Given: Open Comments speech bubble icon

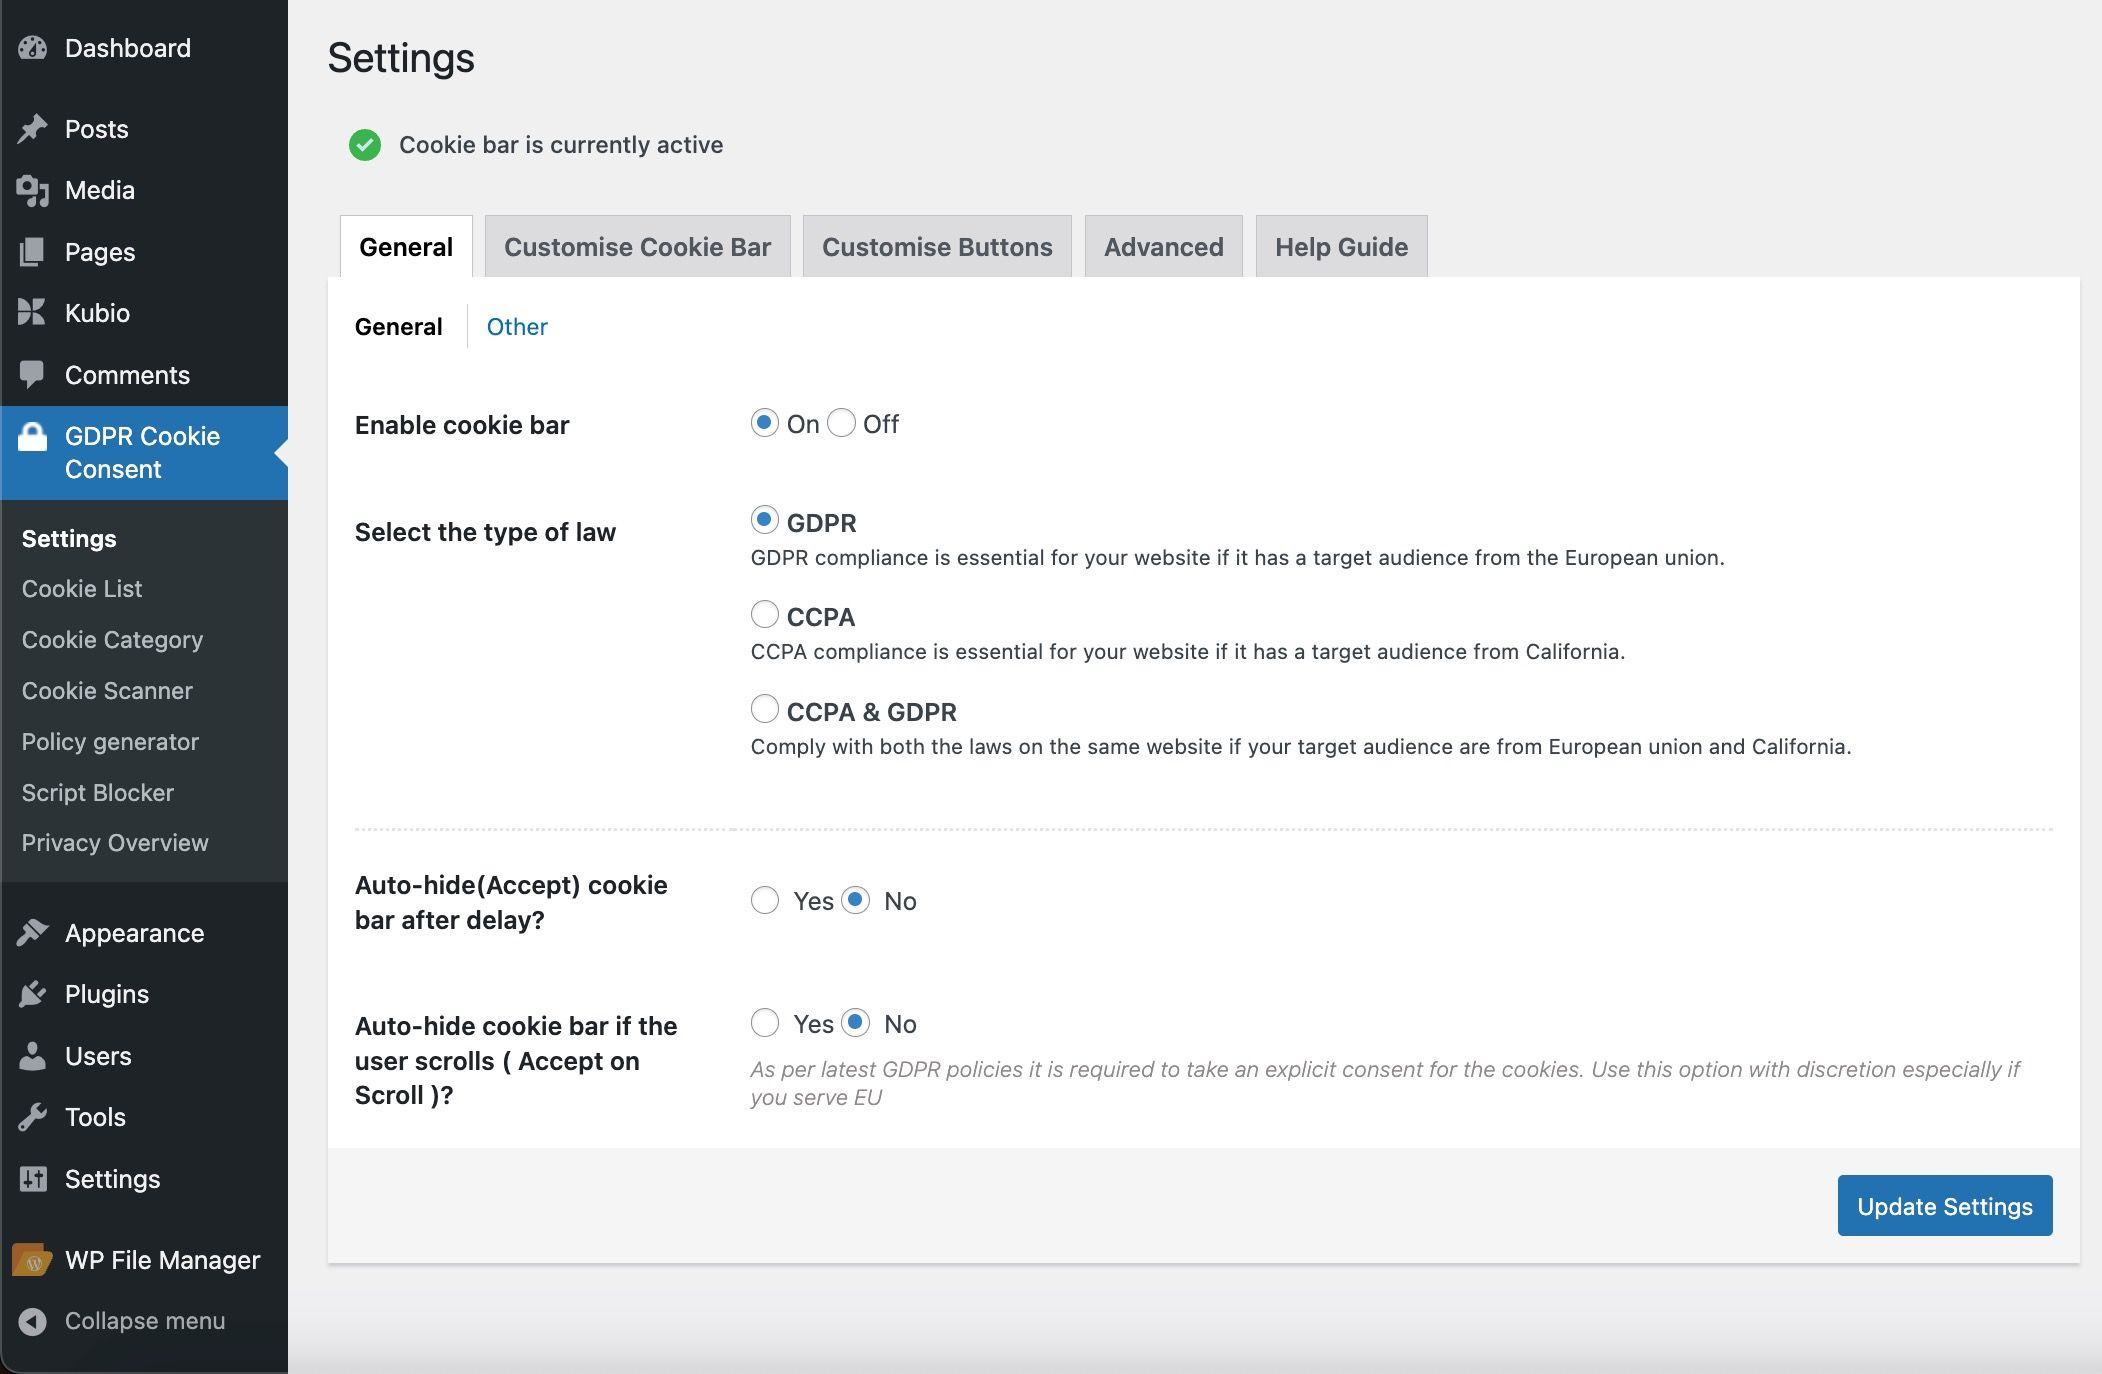Looking at the screenshot, I should tap(32, 374).
